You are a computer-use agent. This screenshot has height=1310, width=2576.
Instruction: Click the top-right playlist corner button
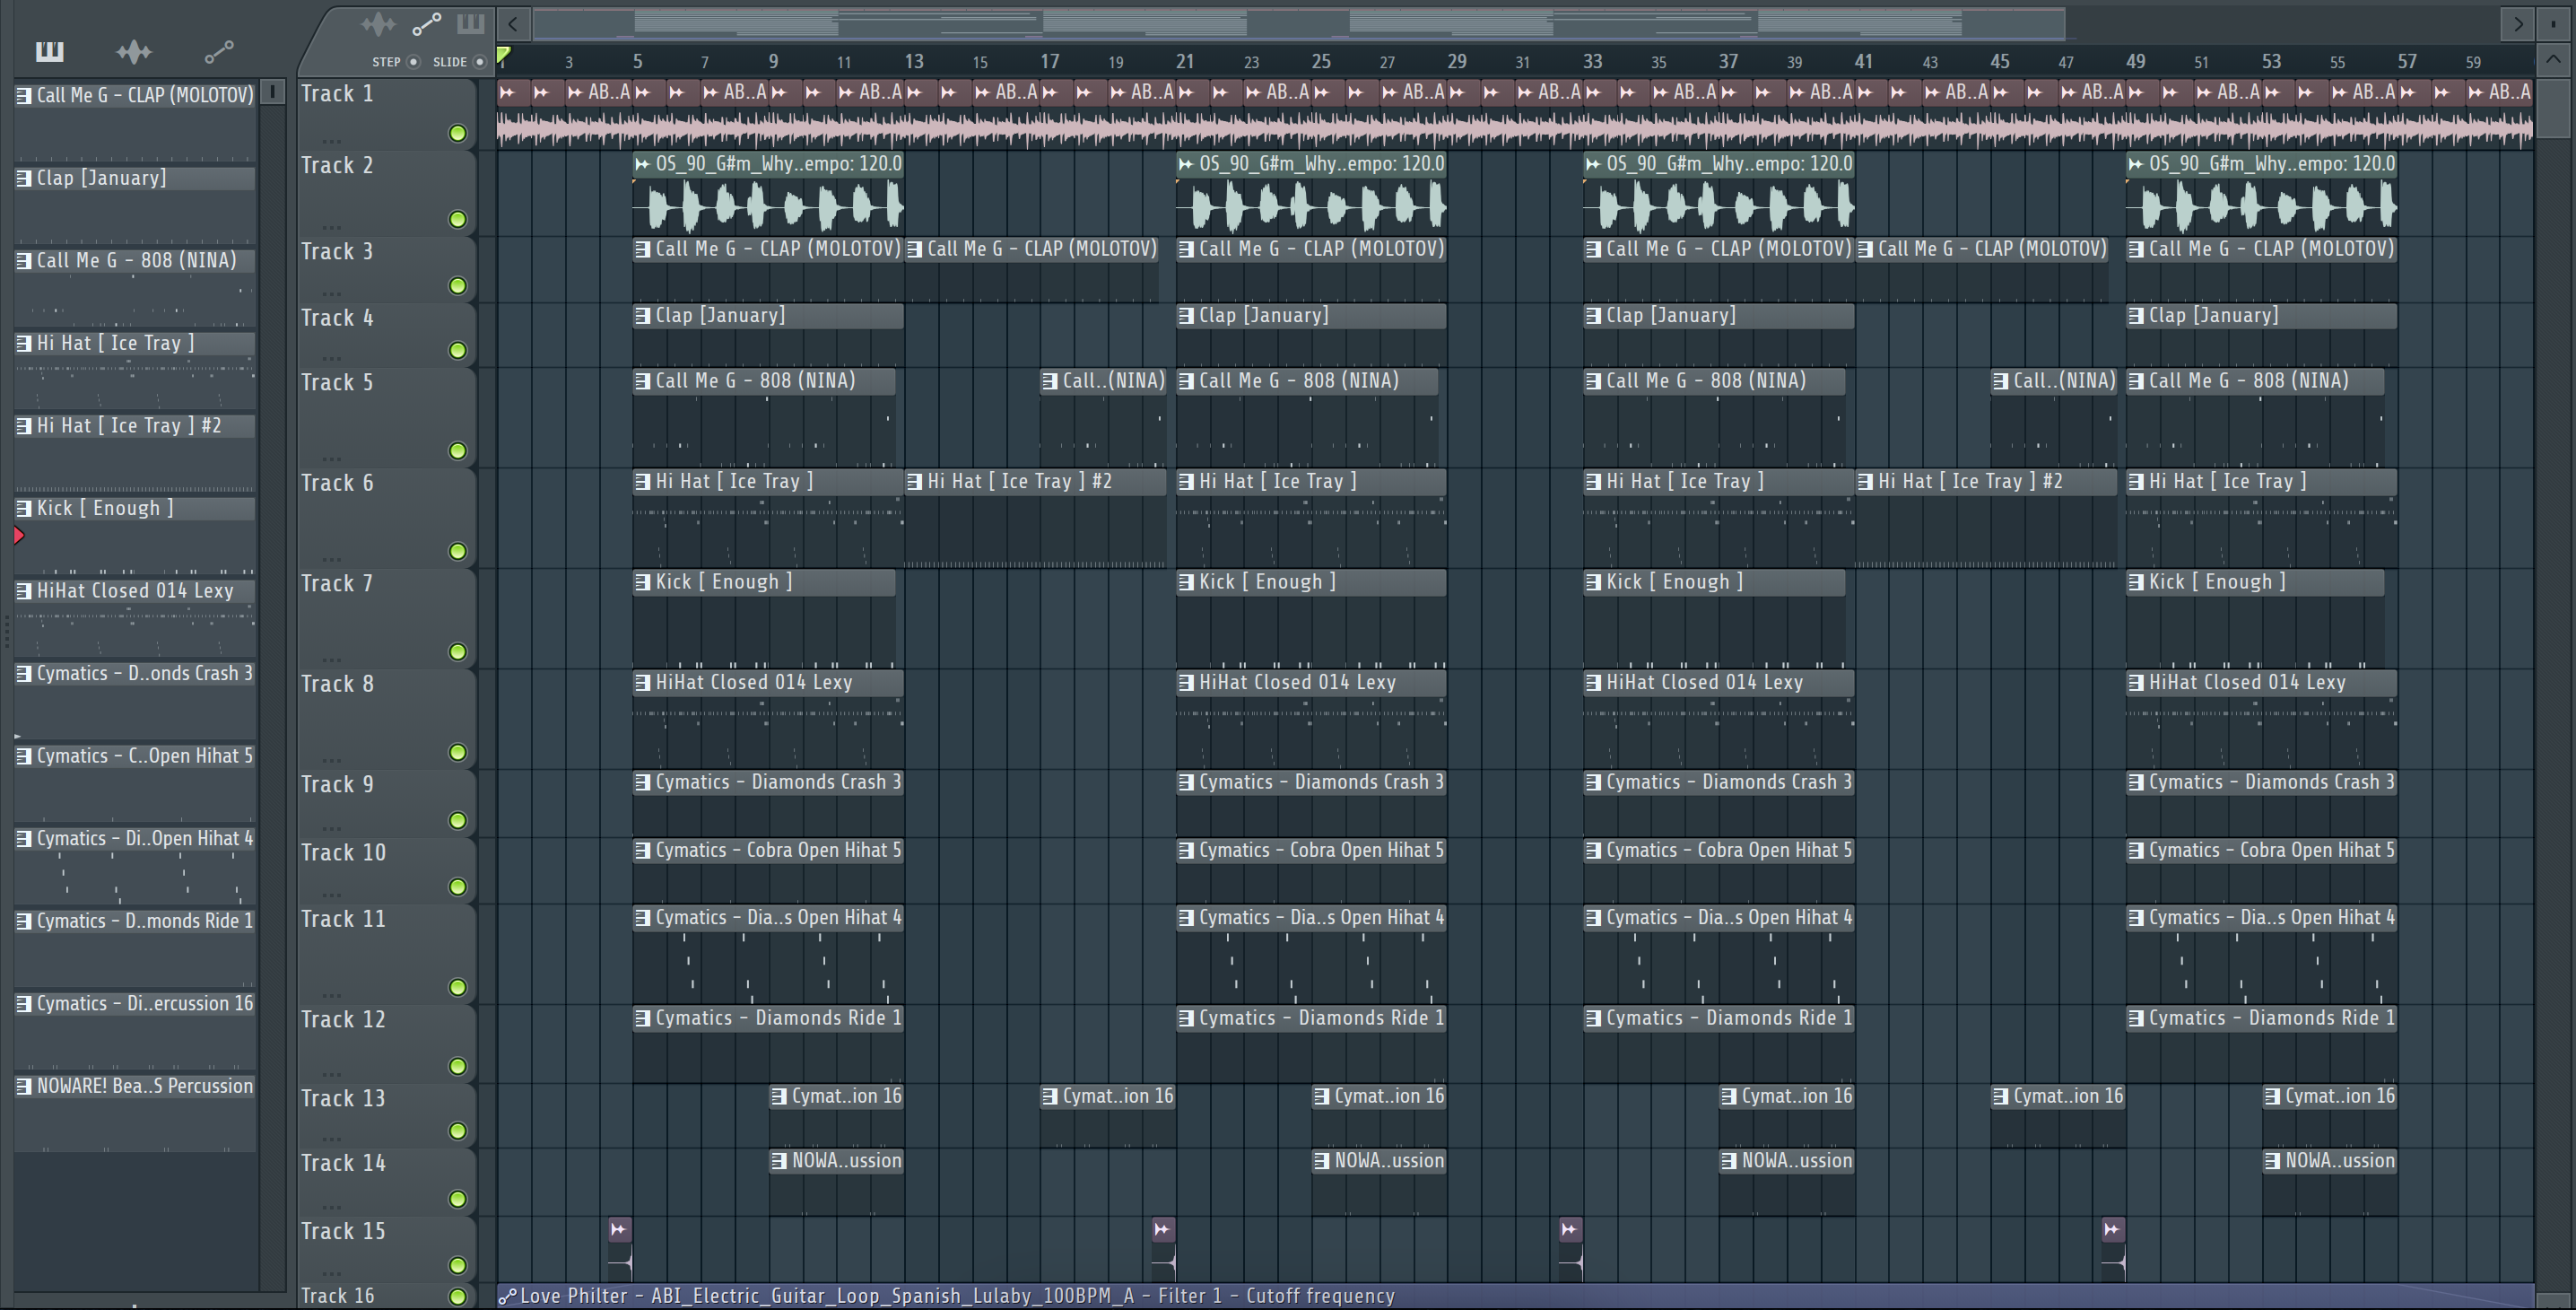pos(2554,23)
